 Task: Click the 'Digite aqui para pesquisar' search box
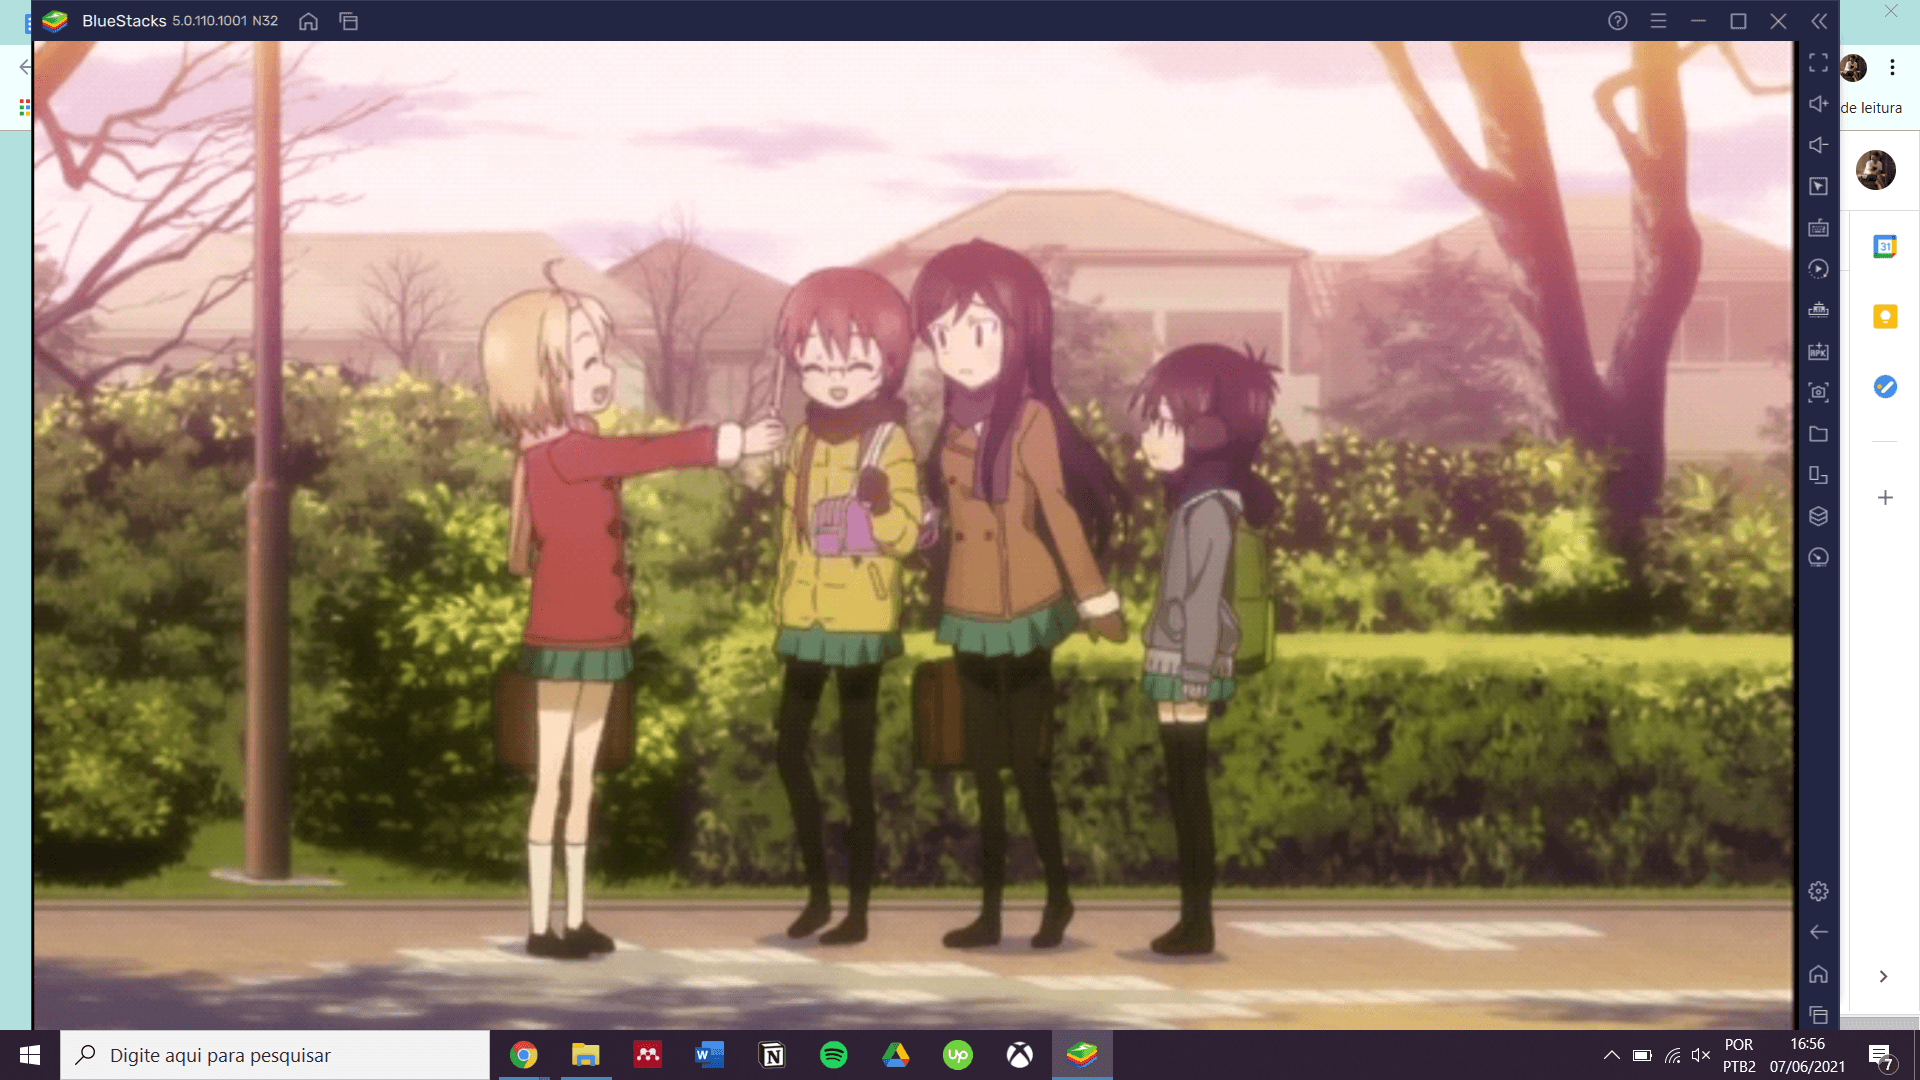[275, 1055]
